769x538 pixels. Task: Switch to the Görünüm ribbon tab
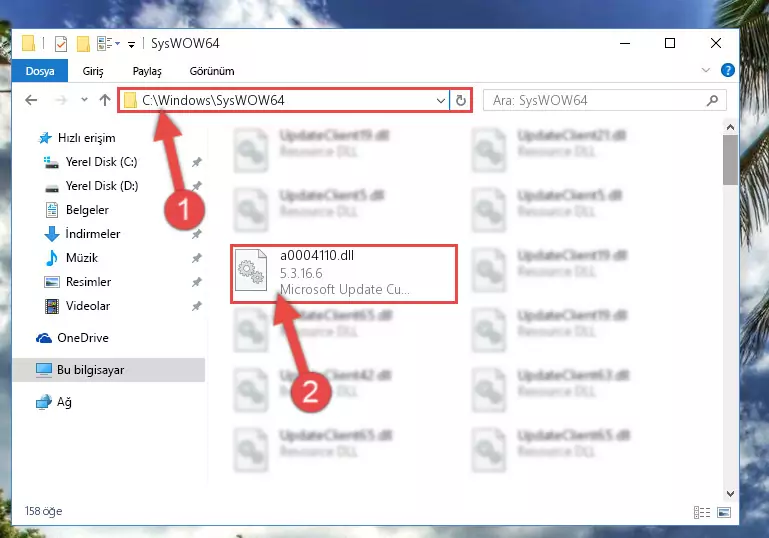[x=212, y=71]
